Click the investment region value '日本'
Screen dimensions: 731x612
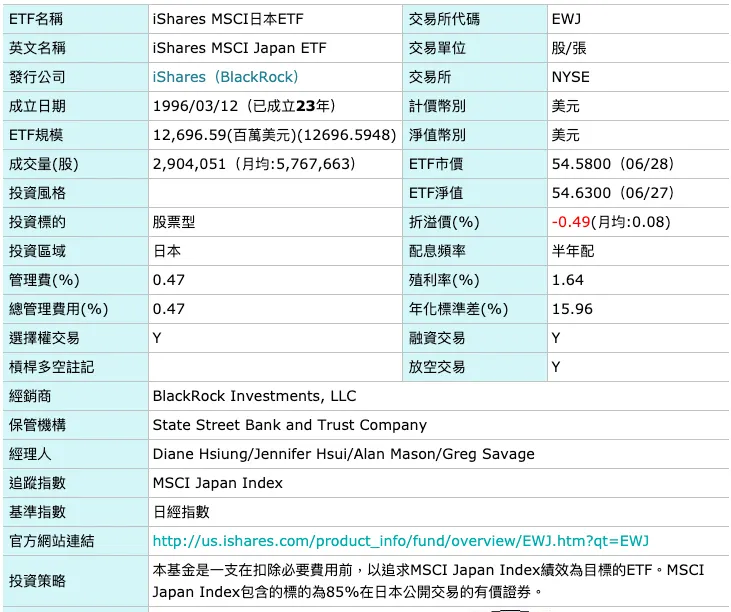click(x=167, y=251)
